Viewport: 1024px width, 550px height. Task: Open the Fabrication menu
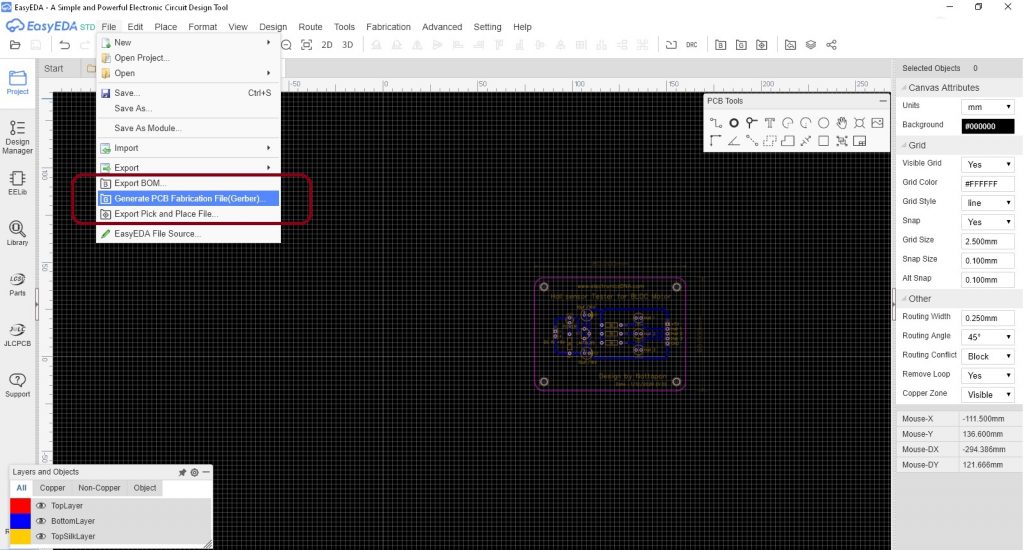[x=388, y=27]
